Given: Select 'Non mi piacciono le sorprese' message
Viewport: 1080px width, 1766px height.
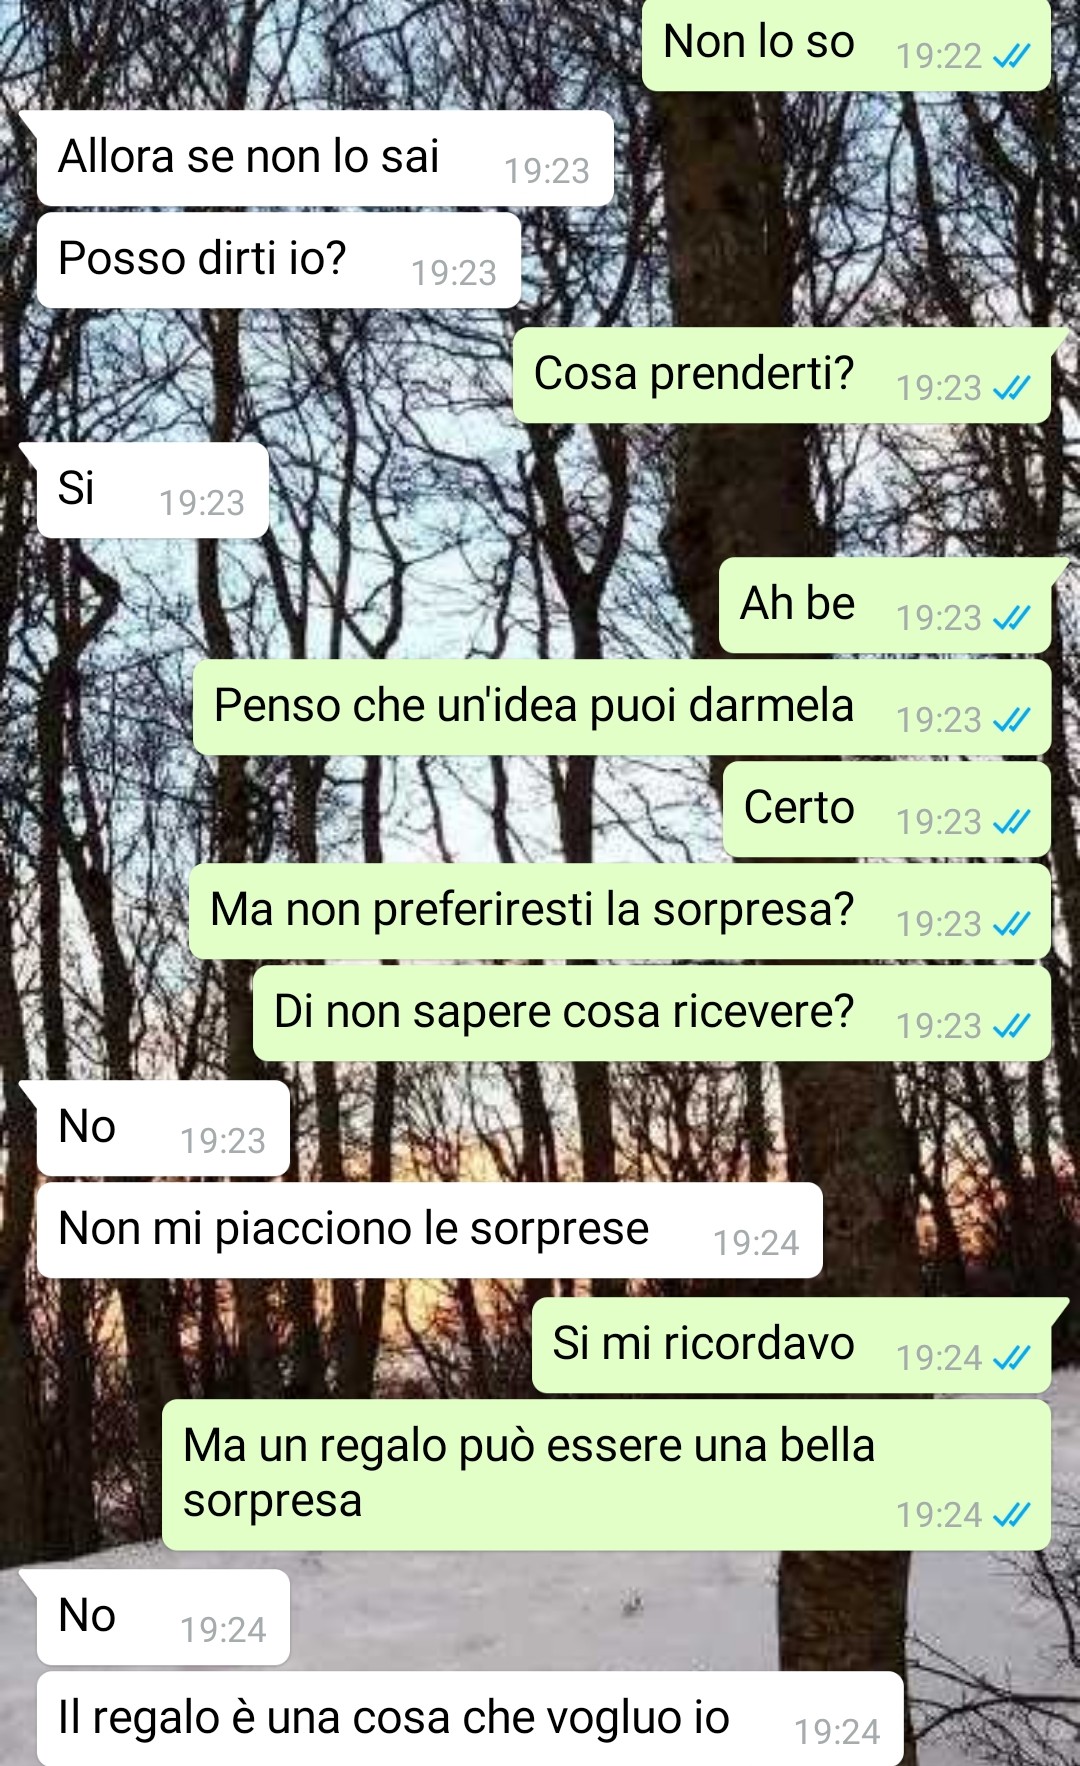Looking at the screenshot, I should coord(430,1230).
